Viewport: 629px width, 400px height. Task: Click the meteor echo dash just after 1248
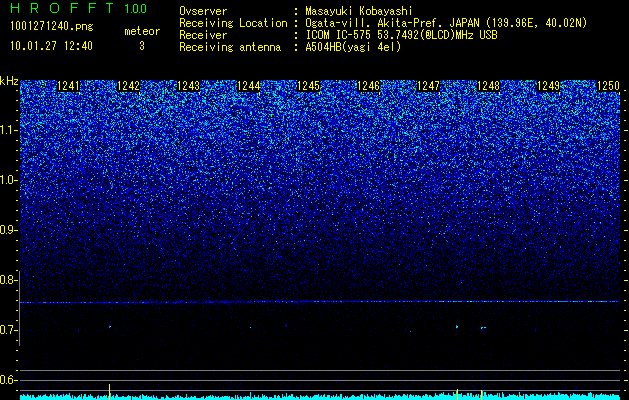click(x=483, y=328)
